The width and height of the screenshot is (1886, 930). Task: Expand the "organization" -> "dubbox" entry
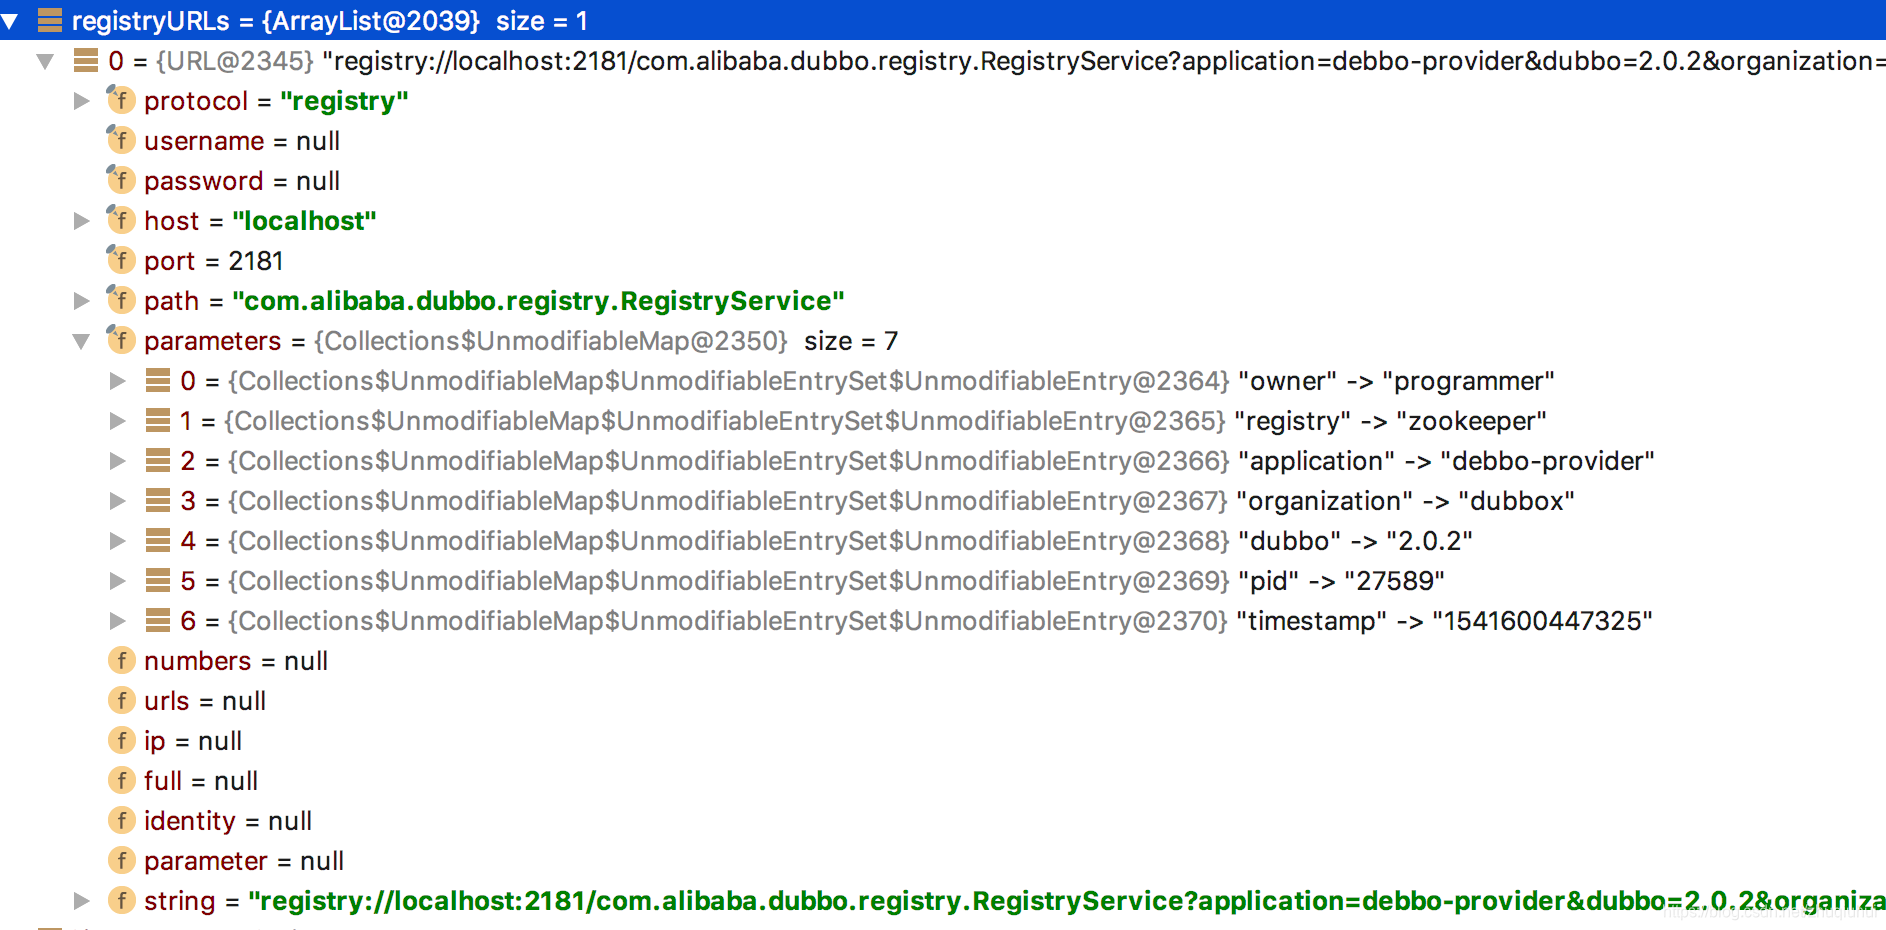tap(118, 501)
